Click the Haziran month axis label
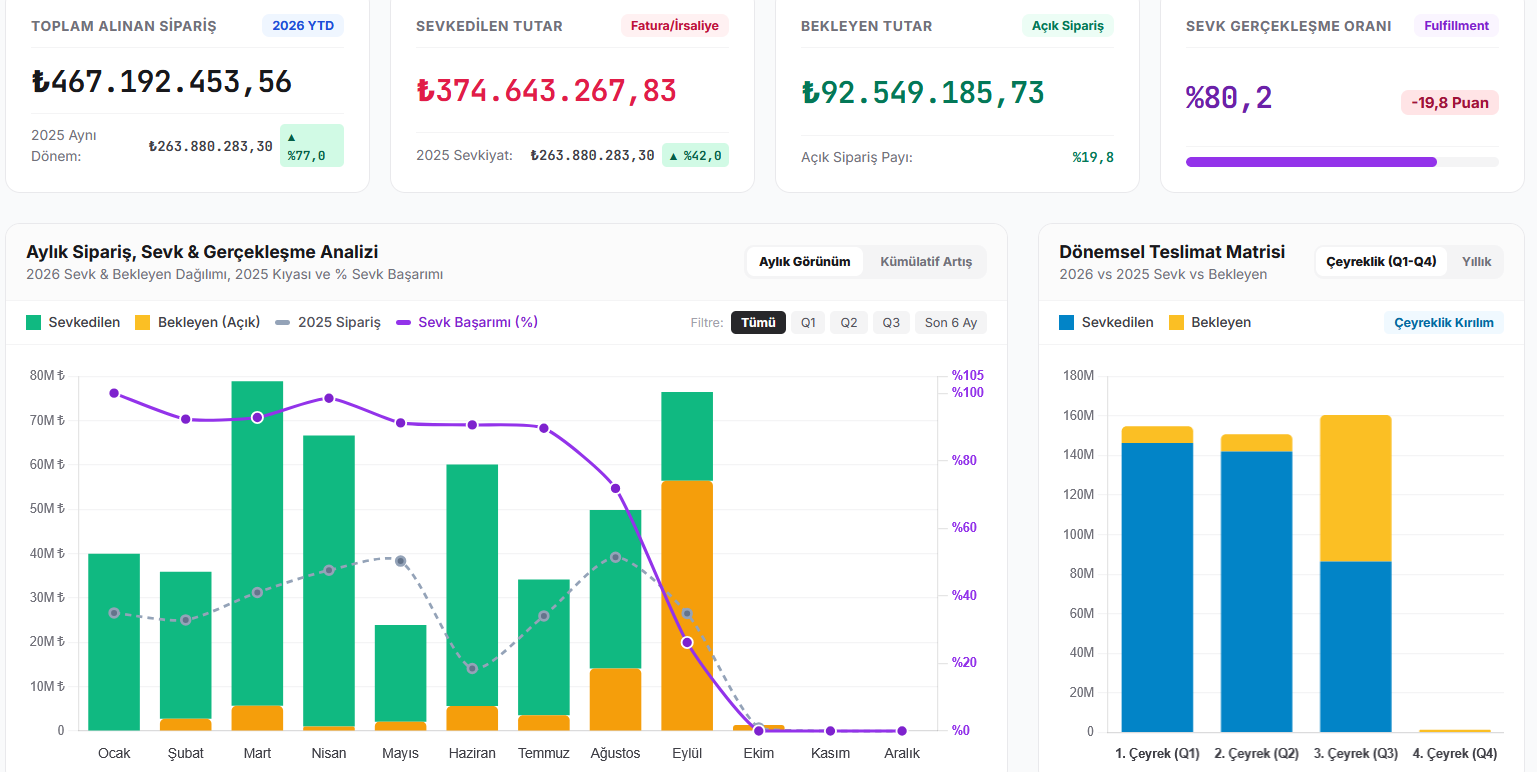The image size is (1537, 772). coord(472,753)
